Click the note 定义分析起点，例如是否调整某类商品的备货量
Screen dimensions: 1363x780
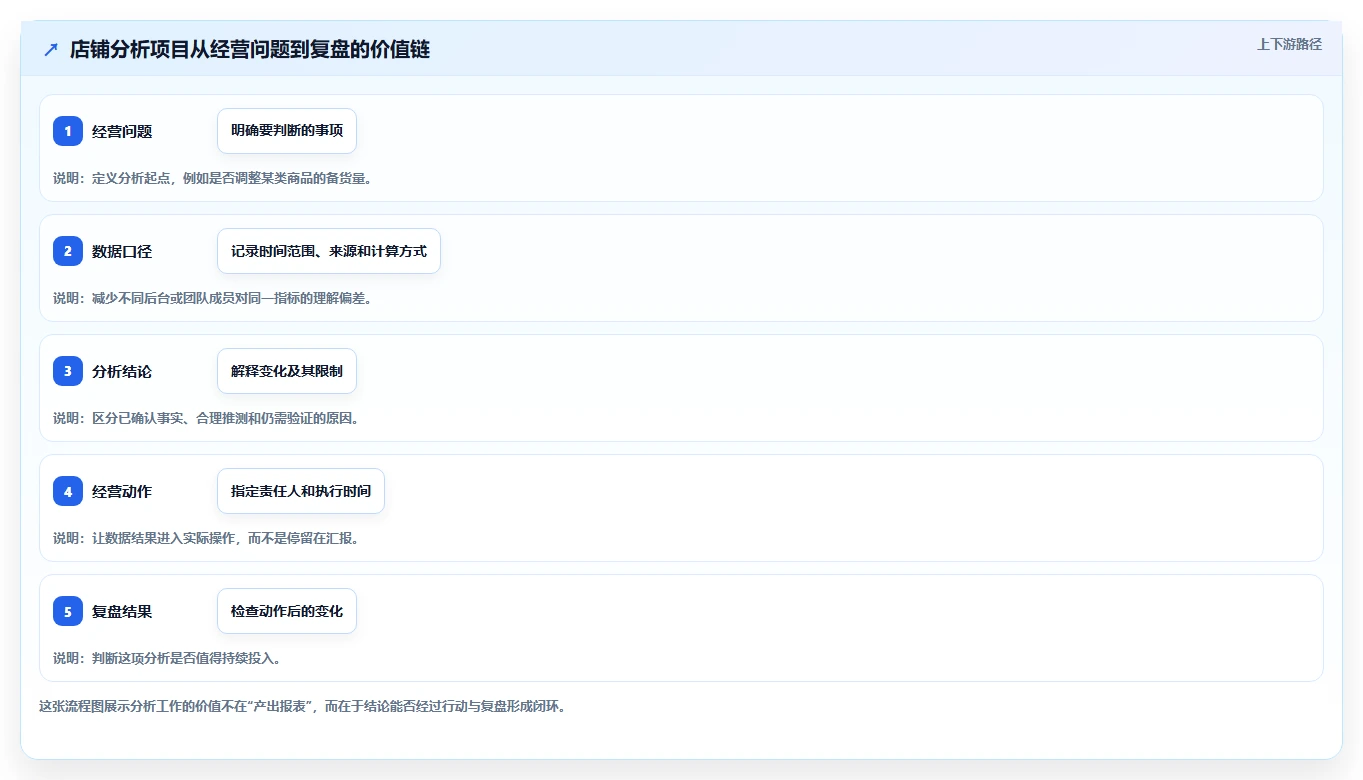point(213,178)
